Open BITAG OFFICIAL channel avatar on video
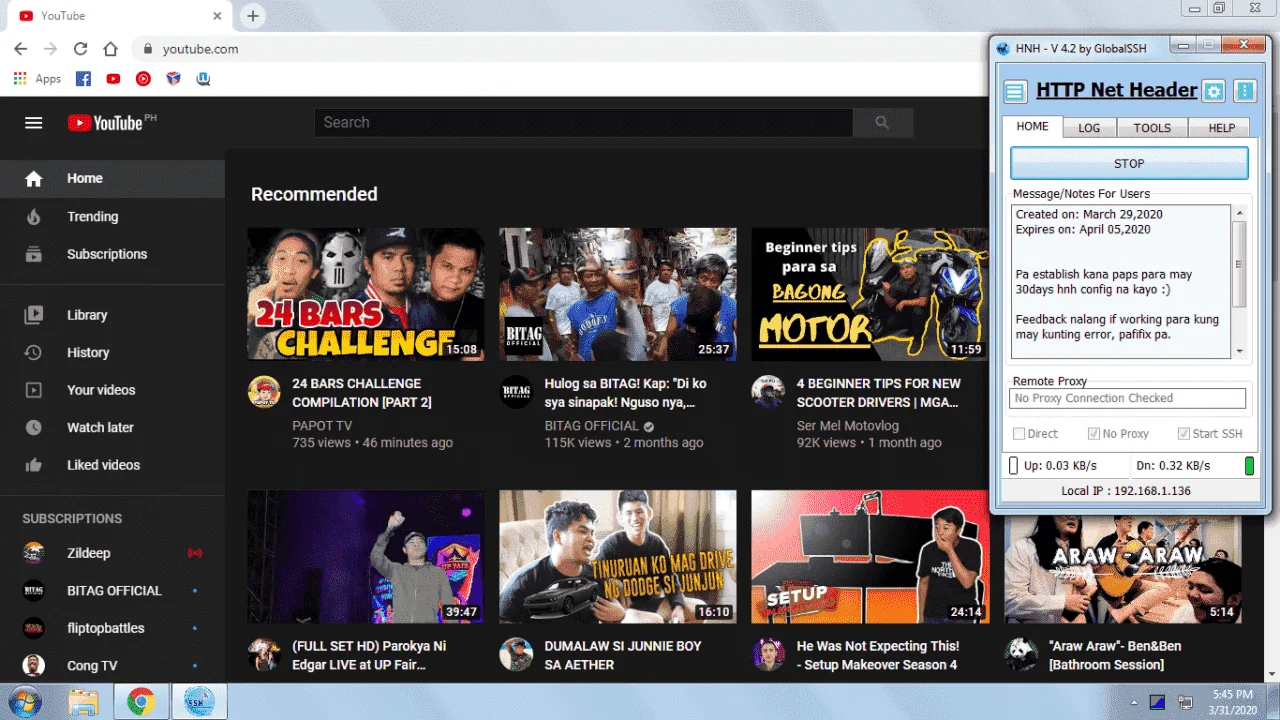 pos(516,392)
